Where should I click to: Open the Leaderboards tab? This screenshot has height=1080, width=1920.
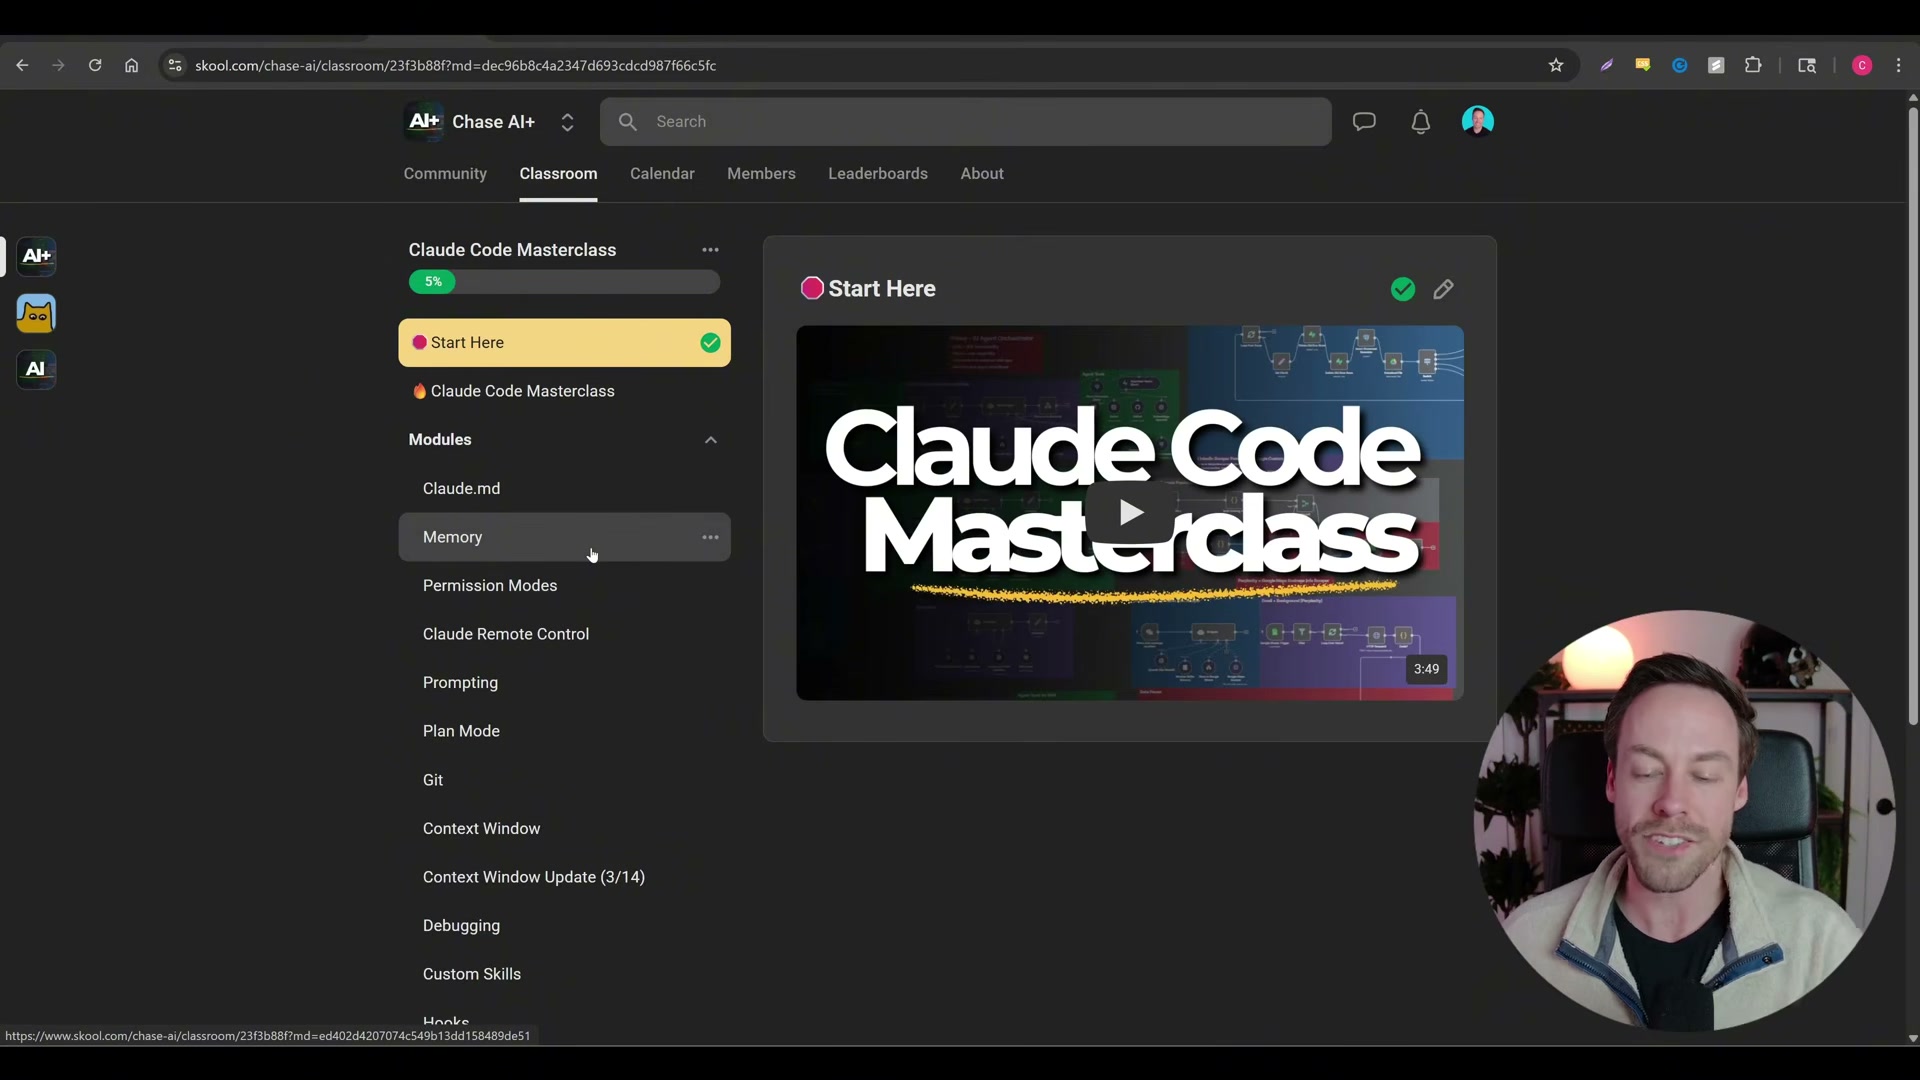(878, 173)
